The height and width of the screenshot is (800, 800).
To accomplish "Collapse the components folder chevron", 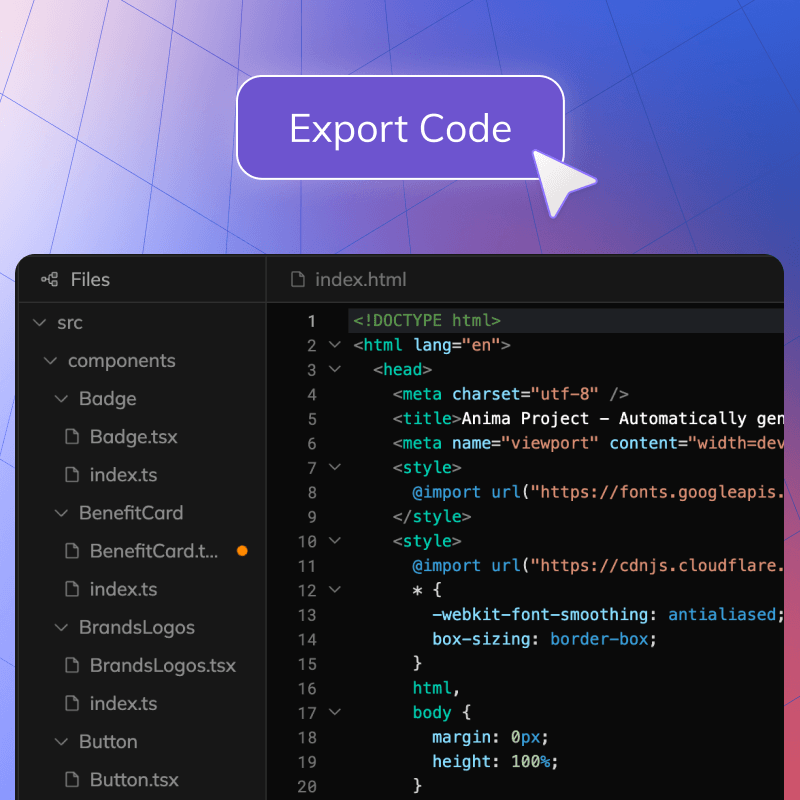I will 51,361.
